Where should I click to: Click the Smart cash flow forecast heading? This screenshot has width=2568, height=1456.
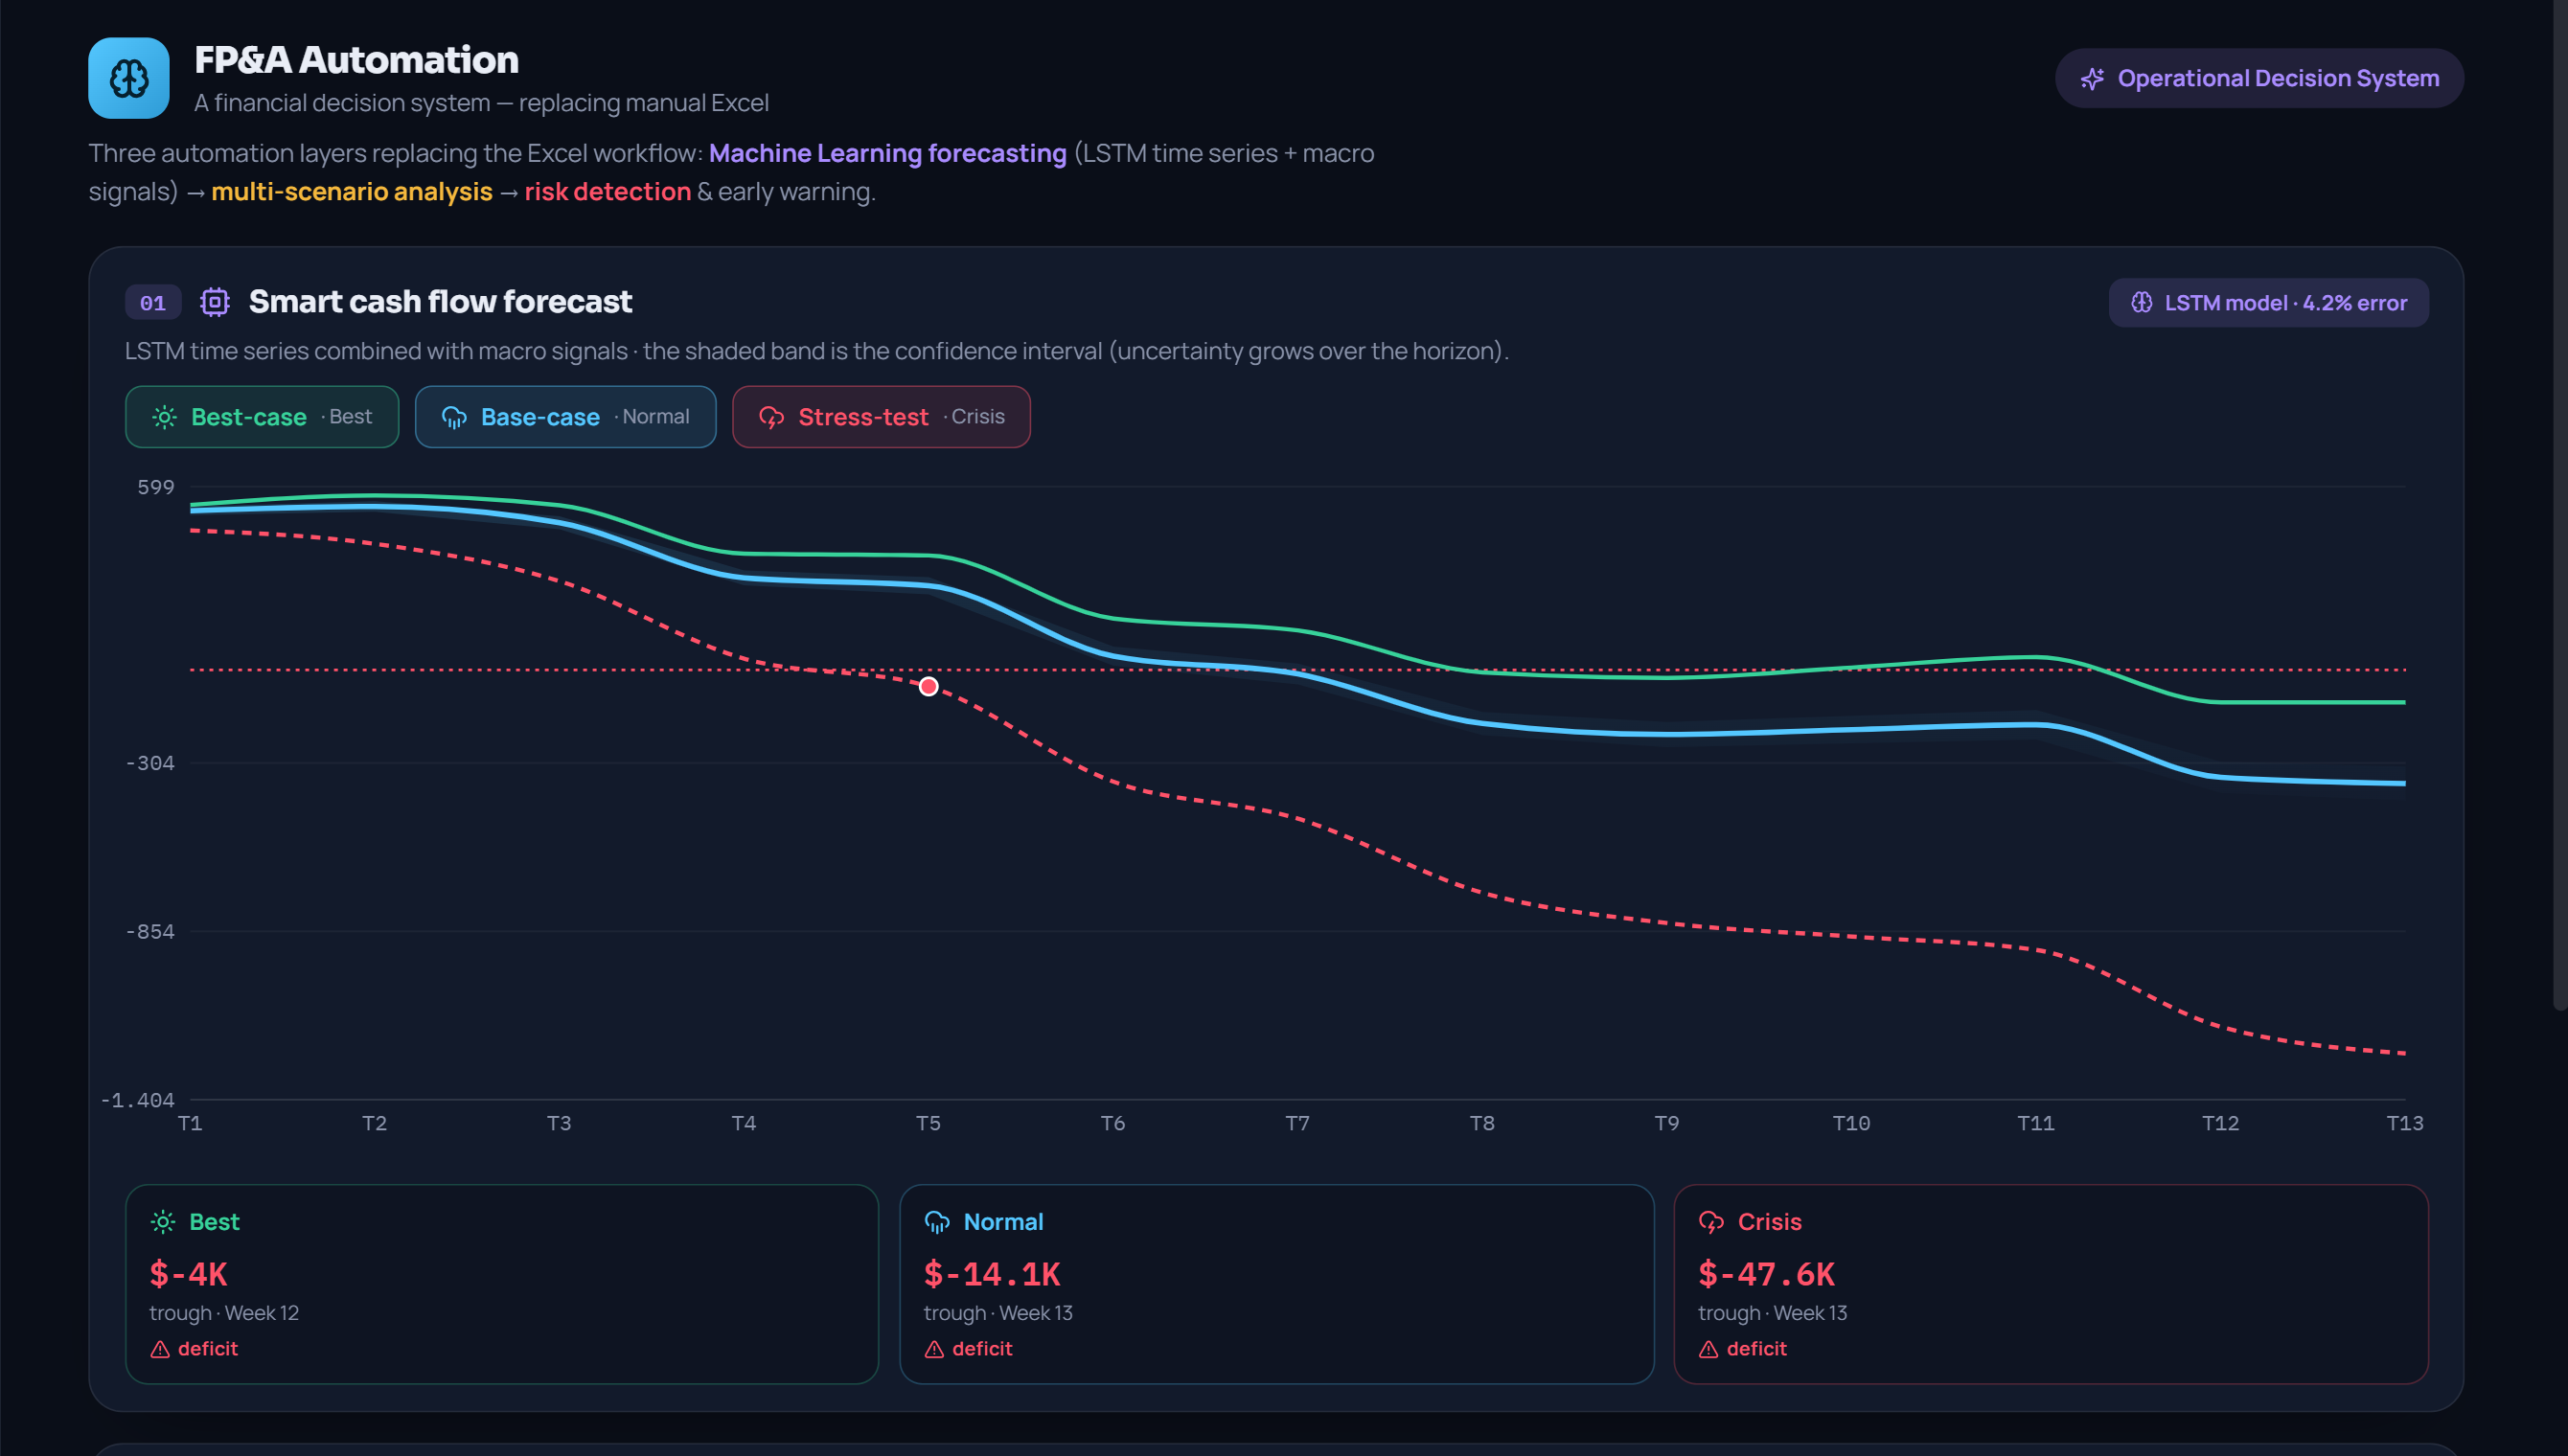coord(440,301)
